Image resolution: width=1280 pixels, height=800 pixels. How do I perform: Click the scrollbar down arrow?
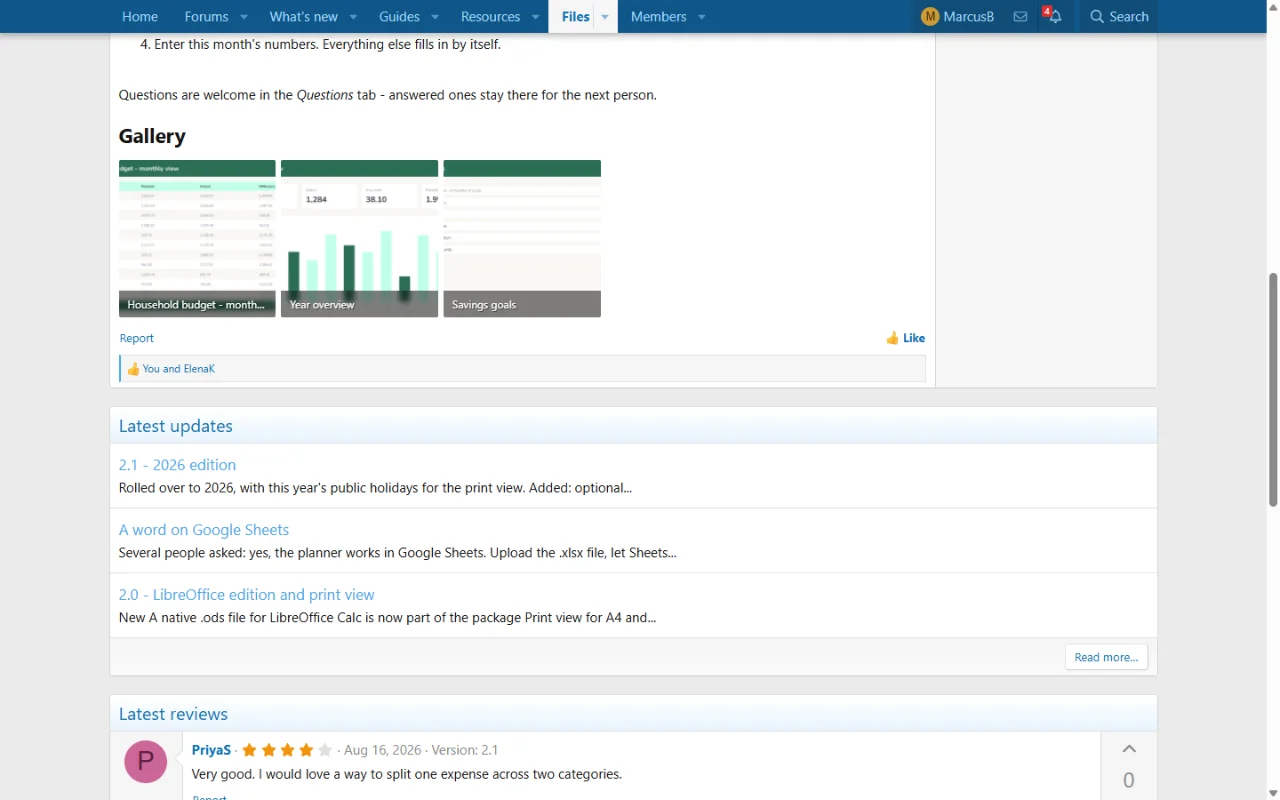pyautogui.click(x=1273, y=793)
